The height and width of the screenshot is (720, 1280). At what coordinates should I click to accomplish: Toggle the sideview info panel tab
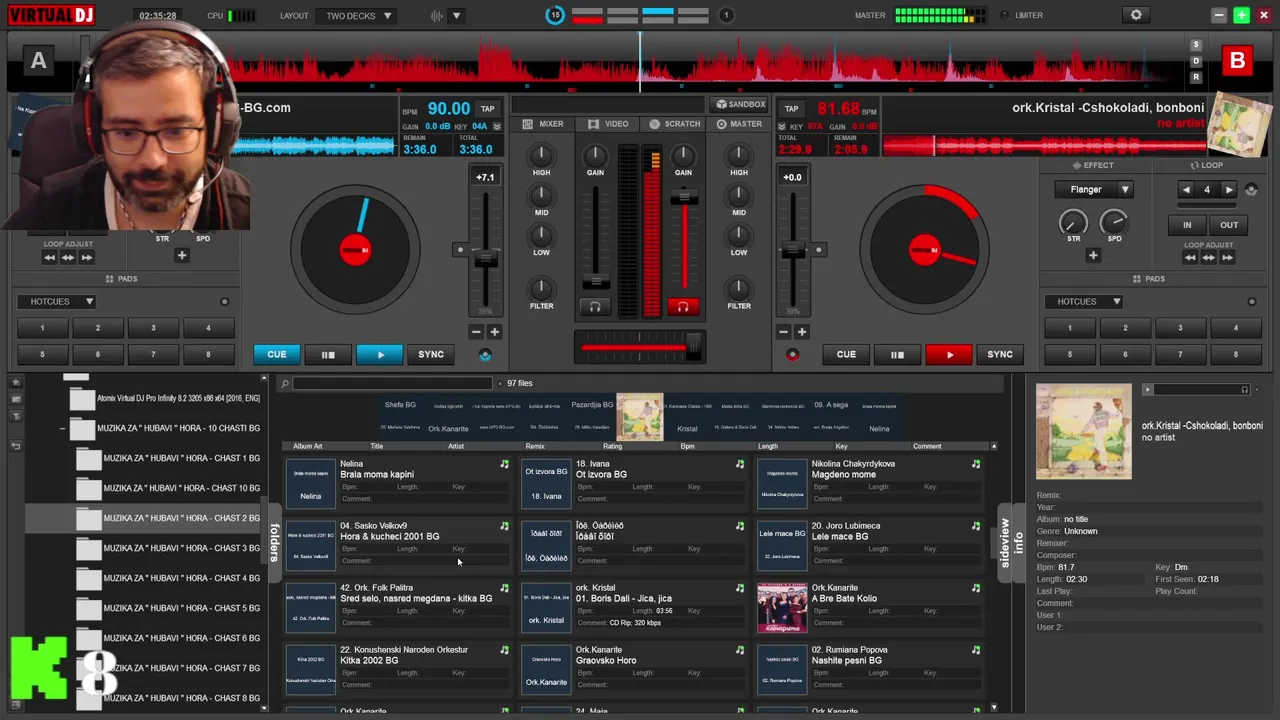click(x=1012, y=541)
